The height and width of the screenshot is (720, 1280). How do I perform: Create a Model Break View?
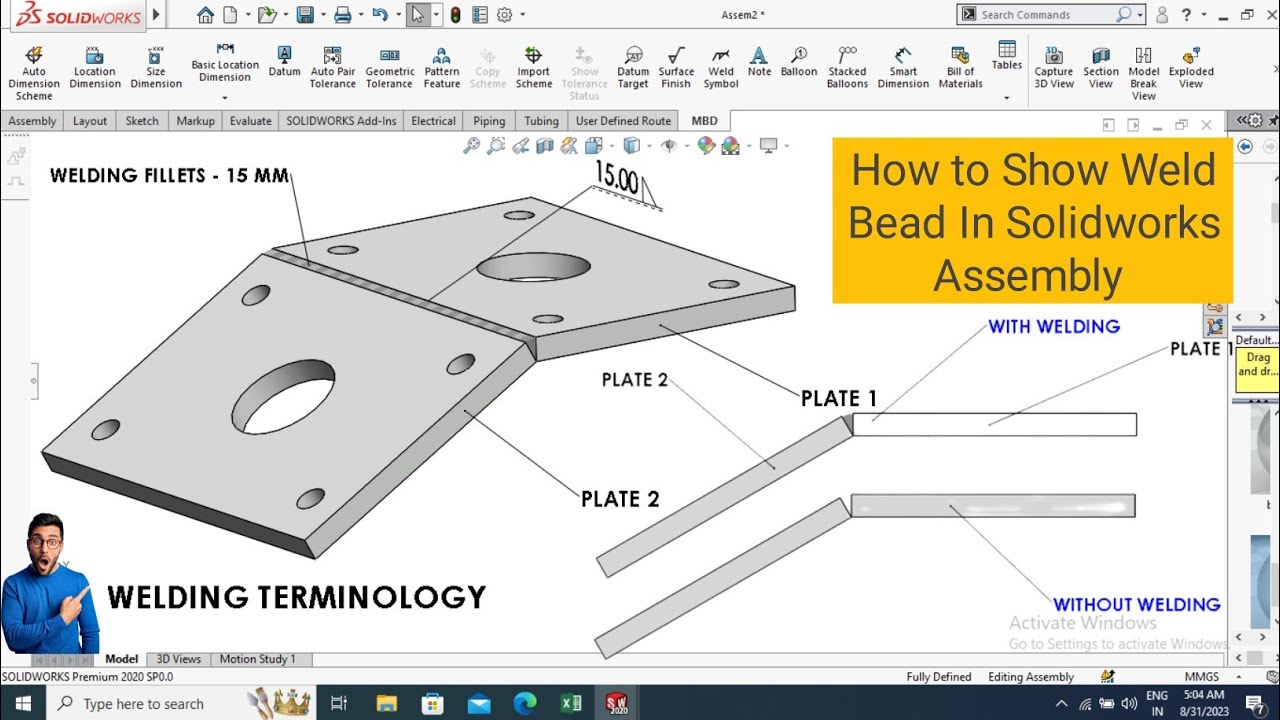[1144, 73]
